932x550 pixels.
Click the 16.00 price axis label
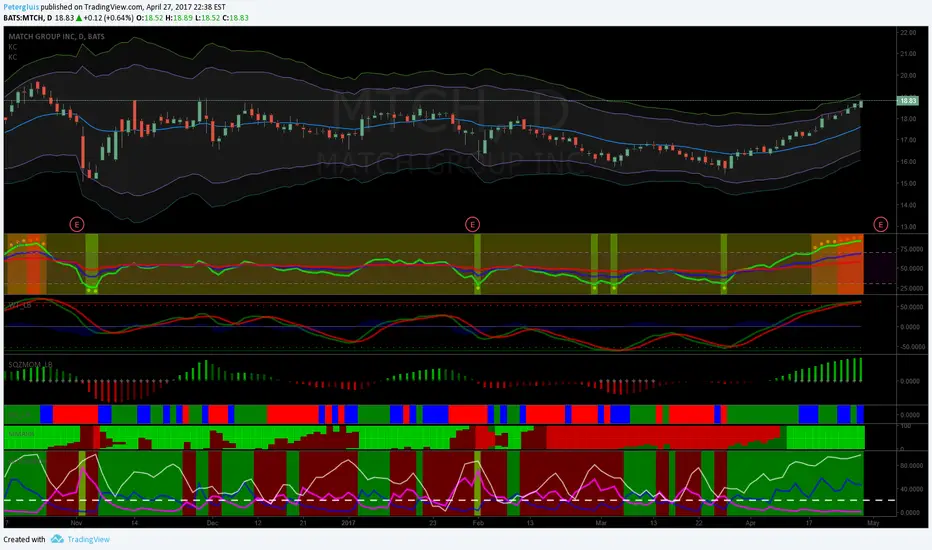coord(908,162)
